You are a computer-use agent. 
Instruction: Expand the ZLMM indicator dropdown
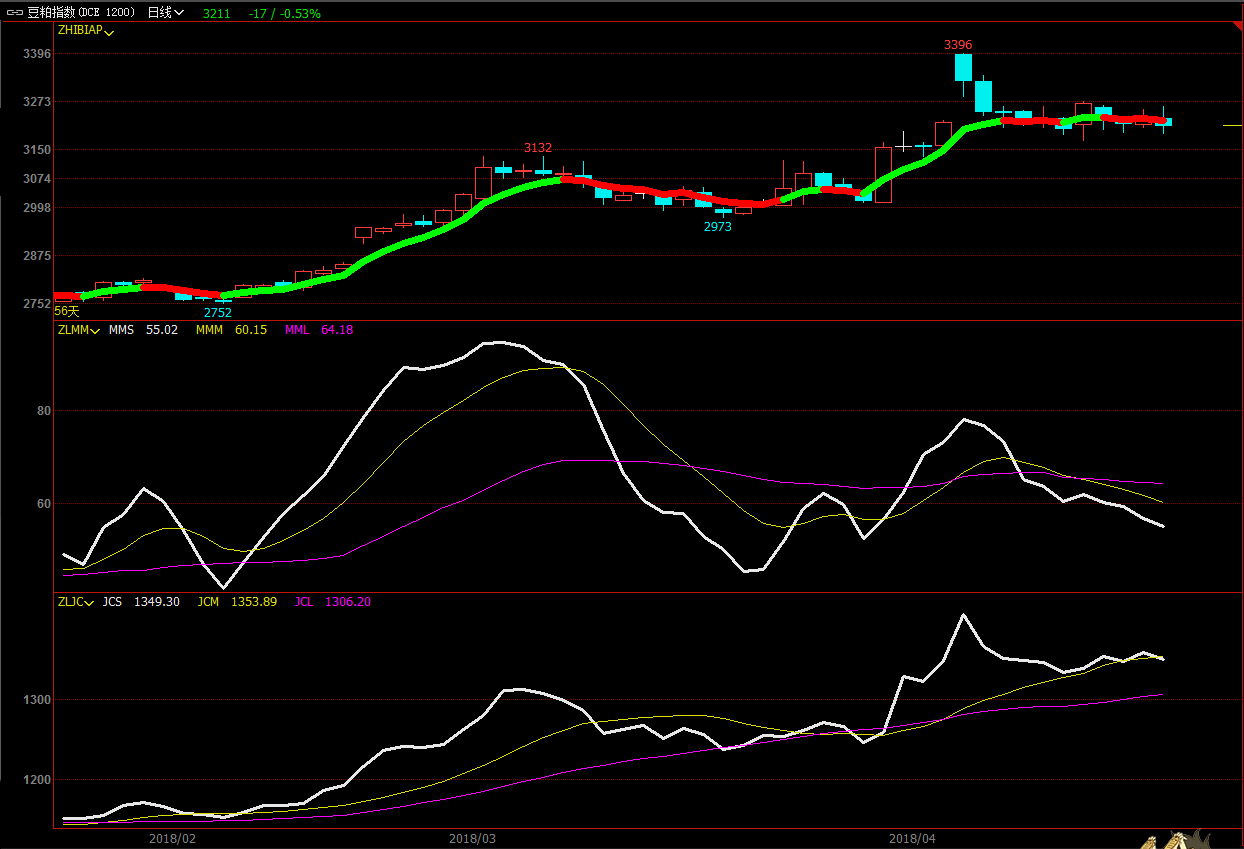click(x=79, y=330)
